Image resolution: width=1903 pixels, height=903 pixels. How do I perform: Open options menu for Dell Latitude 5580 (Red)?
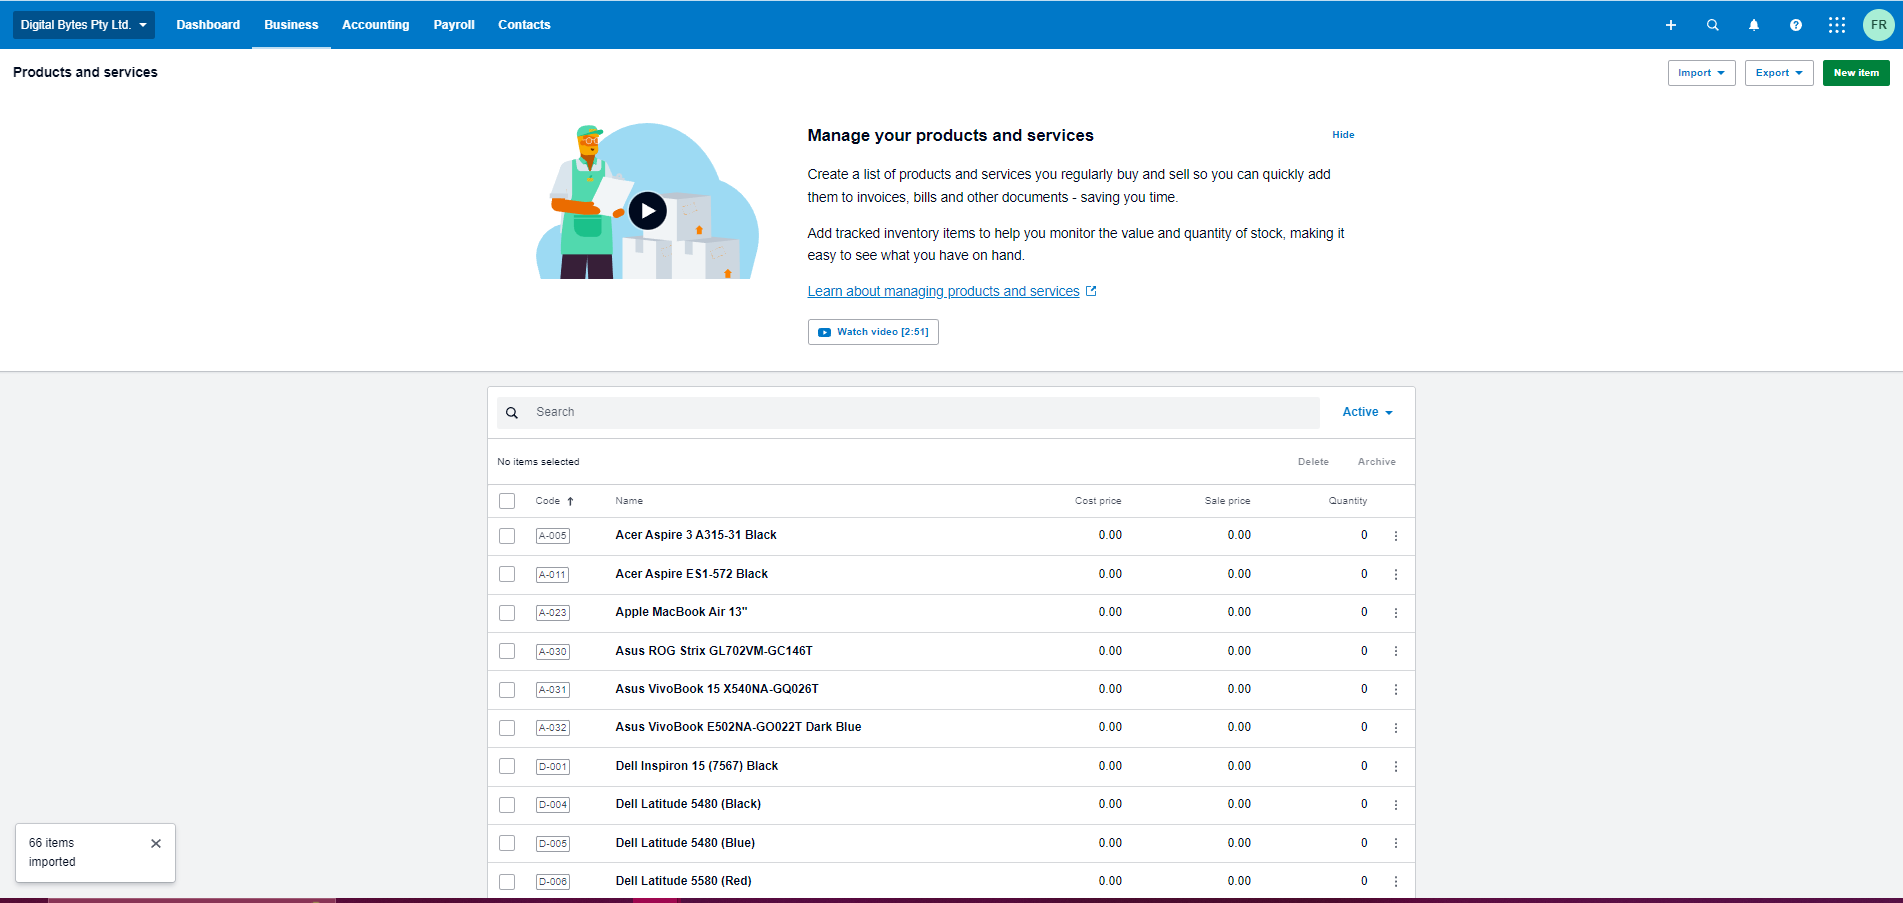(x=1396, y=881)
